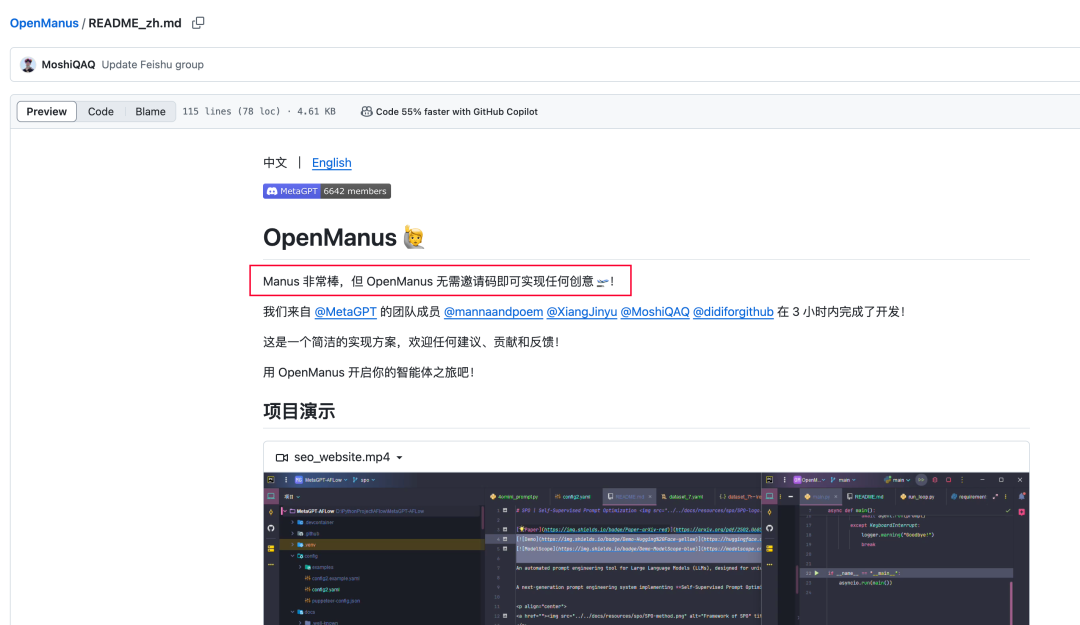The width and height of the screenshot is (1080, 625).
Task: Open the @MetaGPT mention link
Action: pos(346,311)
